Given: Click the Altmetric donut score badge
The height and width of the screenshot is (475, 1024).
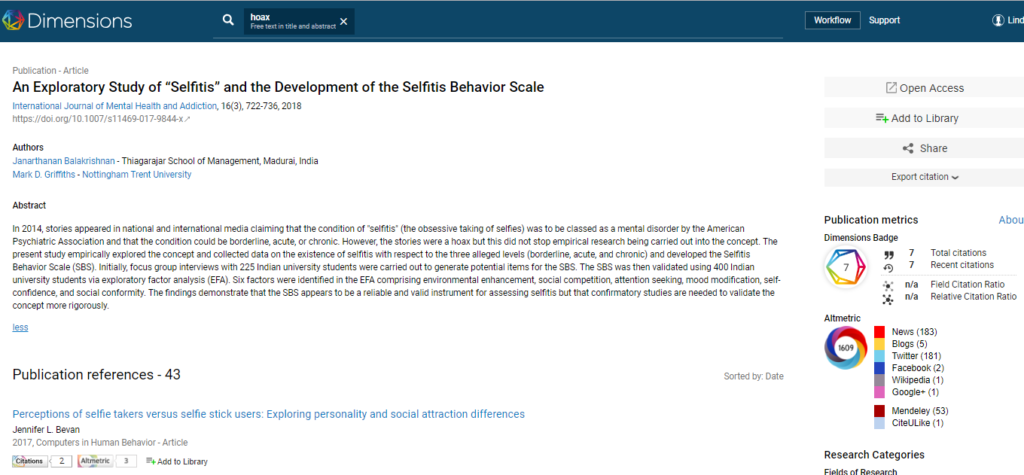Looking at the screenshot, I should click(x=846, y=347).
